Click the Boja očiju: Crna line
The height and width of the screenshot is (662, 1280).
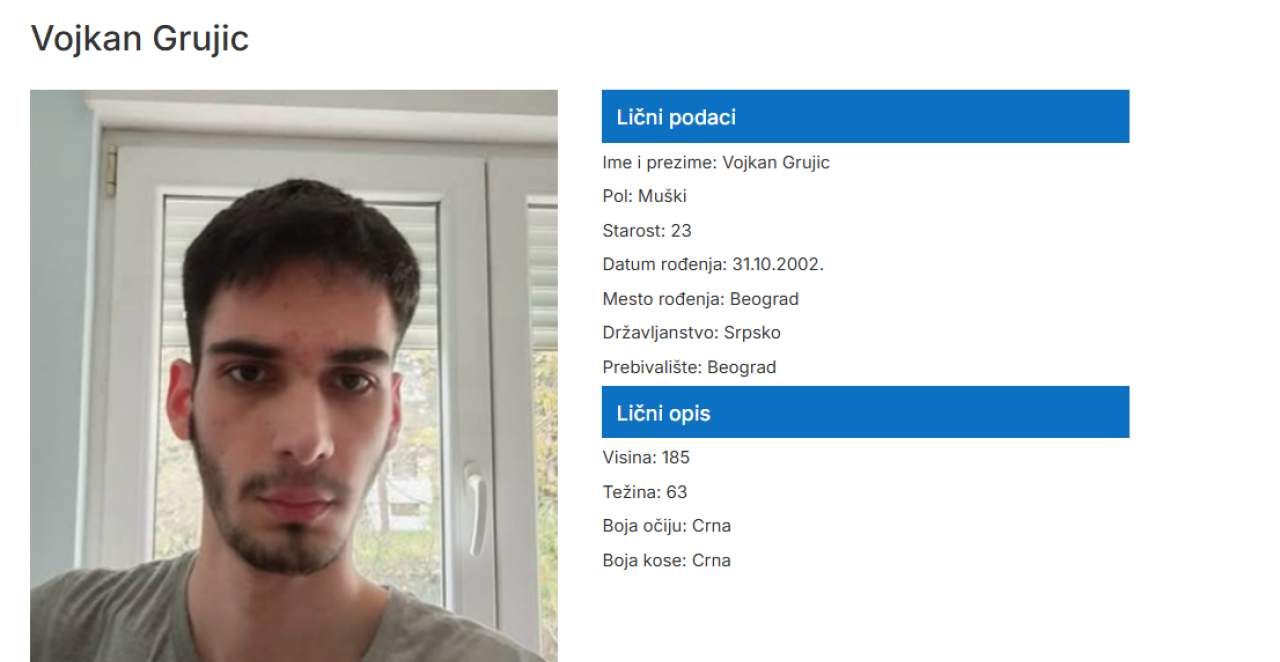click(667, 526)
